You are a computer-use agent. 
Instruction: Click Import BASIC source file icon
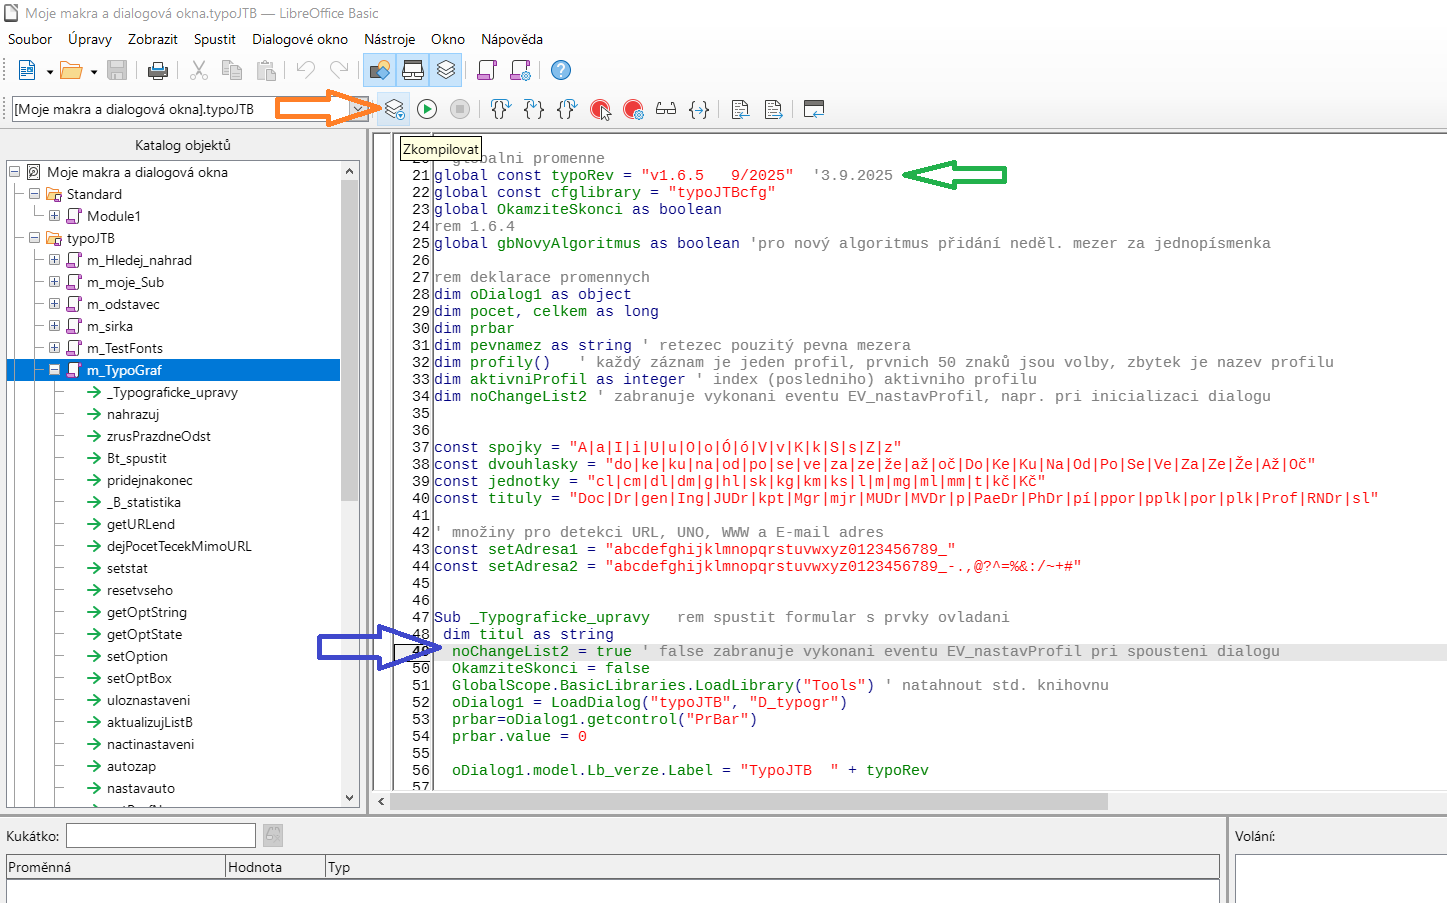[740, 109]
